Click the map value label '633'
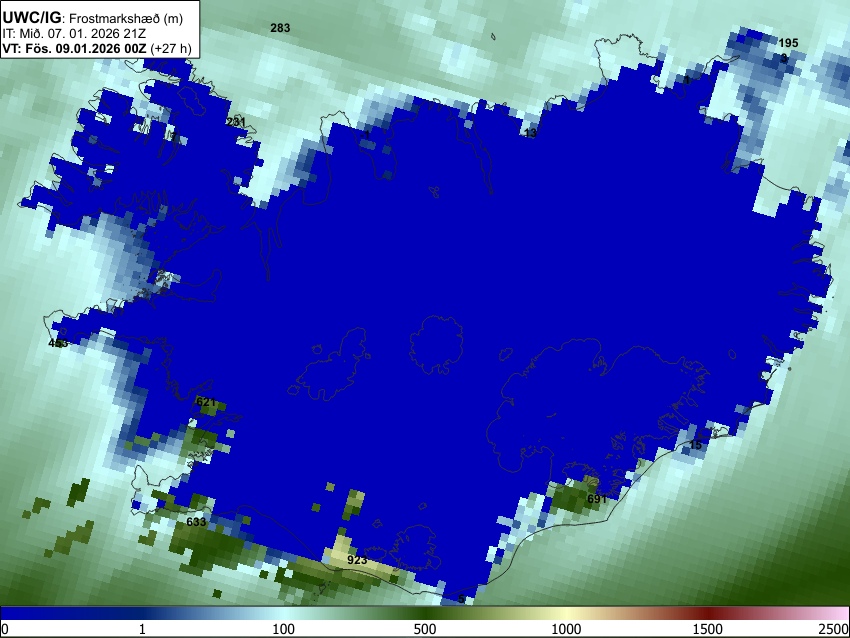Screen dimensions: 850x638 196,522
